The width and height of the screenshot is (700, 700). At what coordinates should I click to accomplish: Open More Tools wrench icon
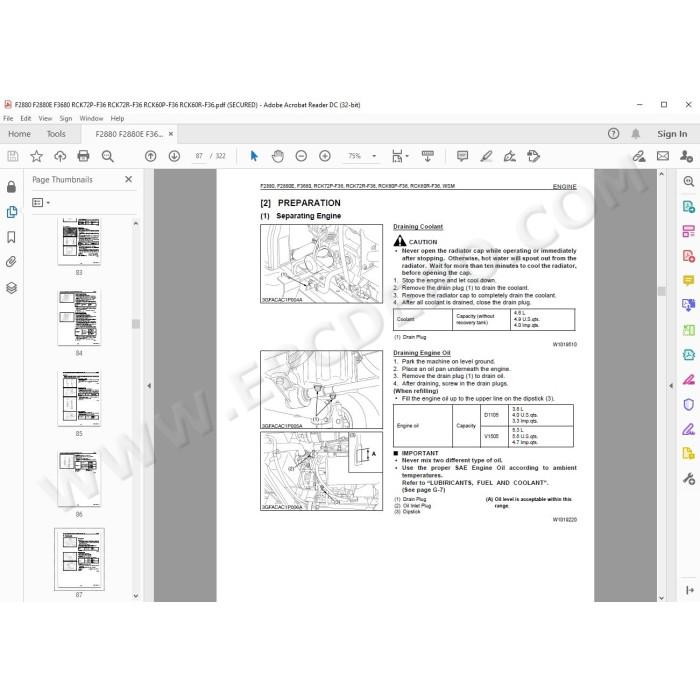point(688,479)
